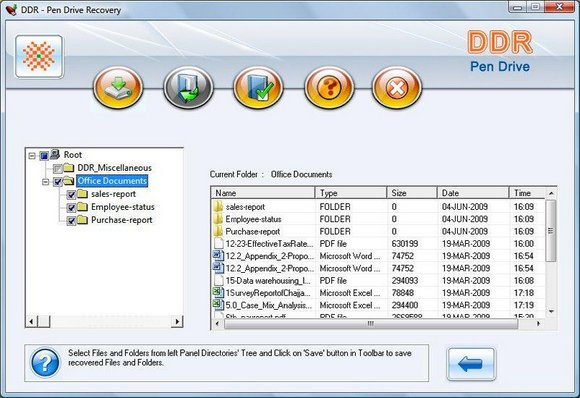Toggle the DDR_Miscellaneous checkbox
Viewport: 580px width, 398px height.
(58, 169)
